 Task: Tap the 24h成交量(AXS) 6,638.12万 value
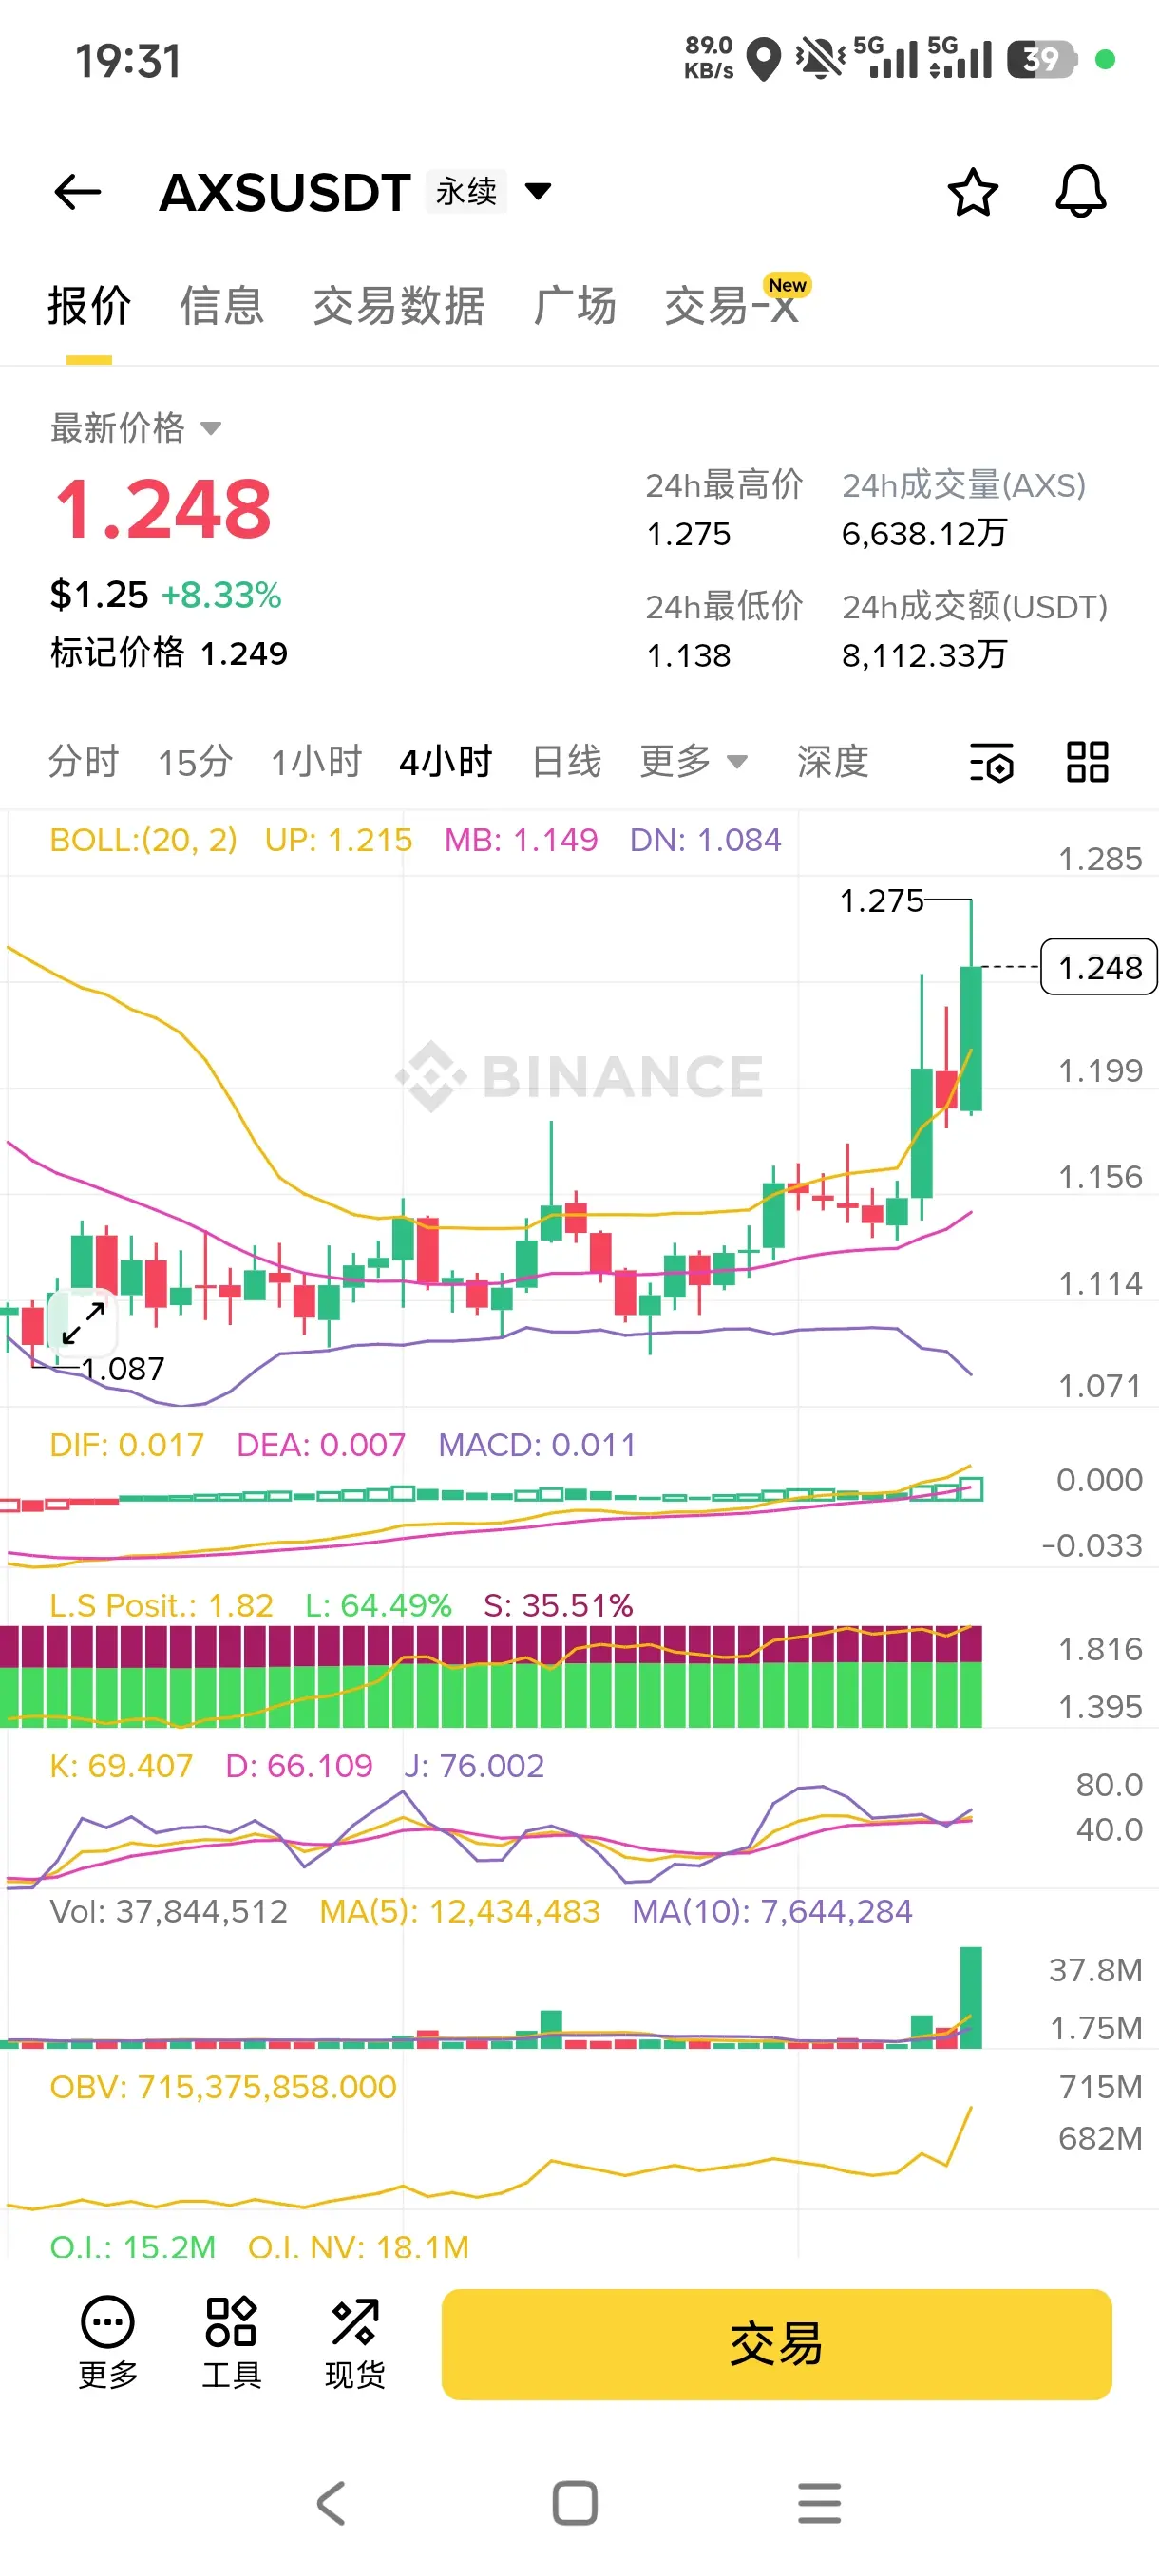(923, 534)
